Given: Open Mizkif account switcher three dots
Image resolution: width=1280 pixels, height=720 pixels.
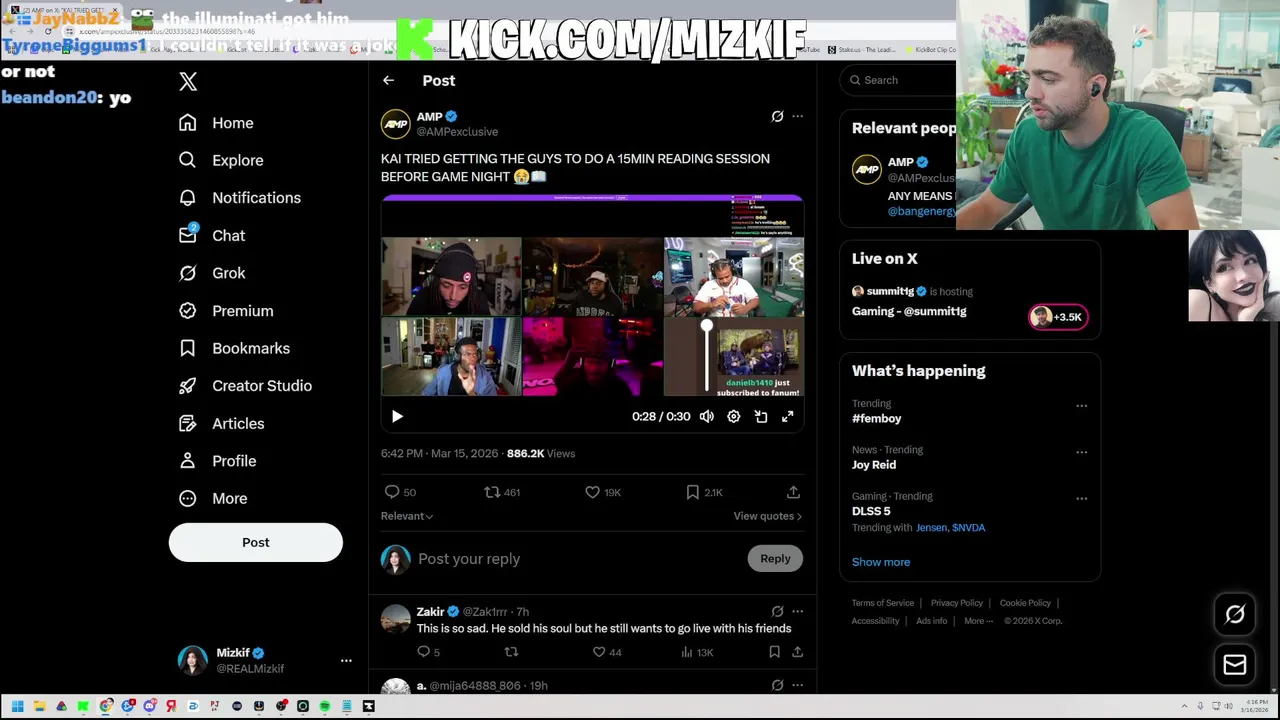Looking at the screenshot, I should tap(346, 661).
